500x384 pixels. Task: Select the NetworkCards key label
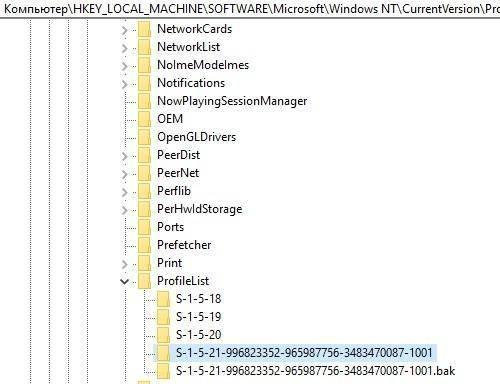(194, 29)
